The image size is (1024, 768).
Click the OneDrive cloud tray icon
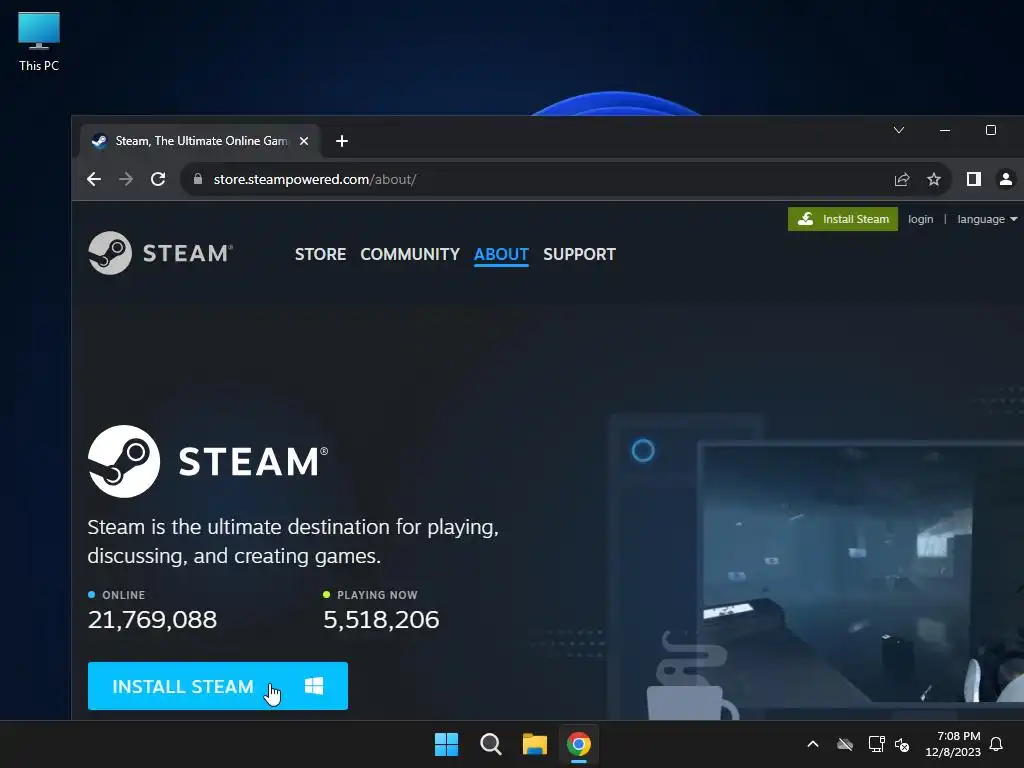tap(845, 744)
